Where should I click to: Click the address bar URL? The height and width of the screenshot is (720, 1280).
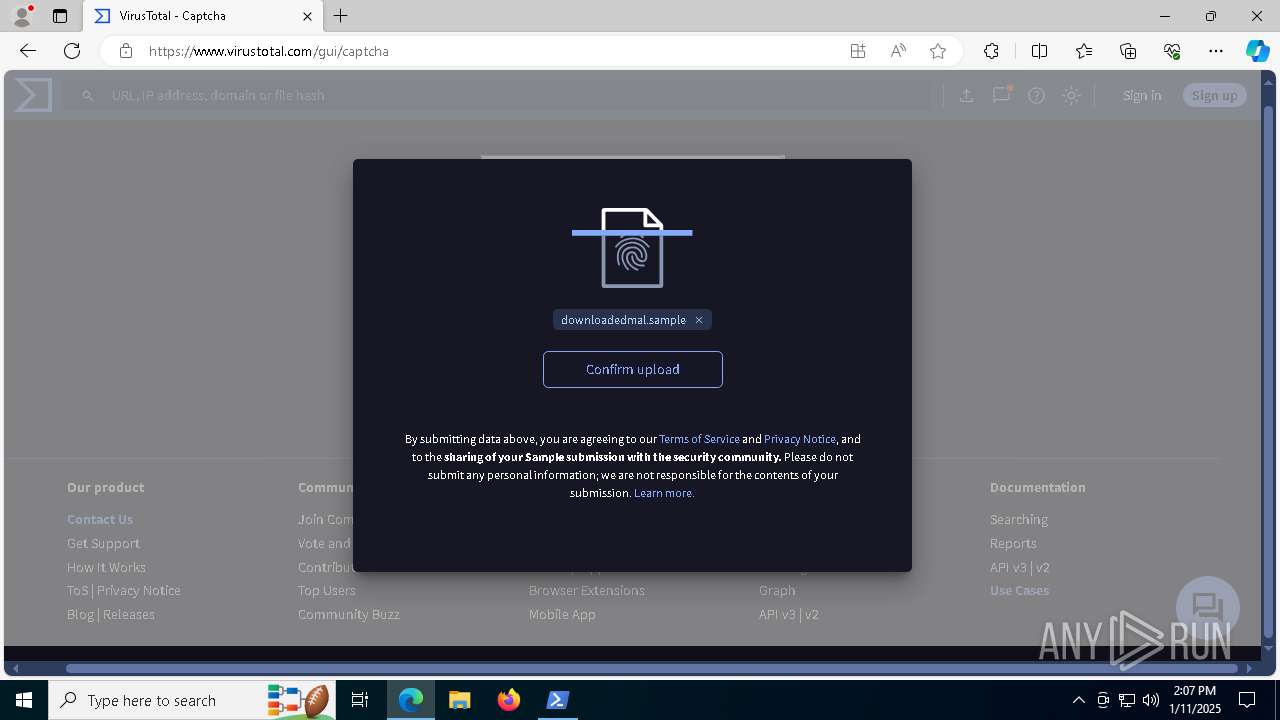[x=269, y=51]
